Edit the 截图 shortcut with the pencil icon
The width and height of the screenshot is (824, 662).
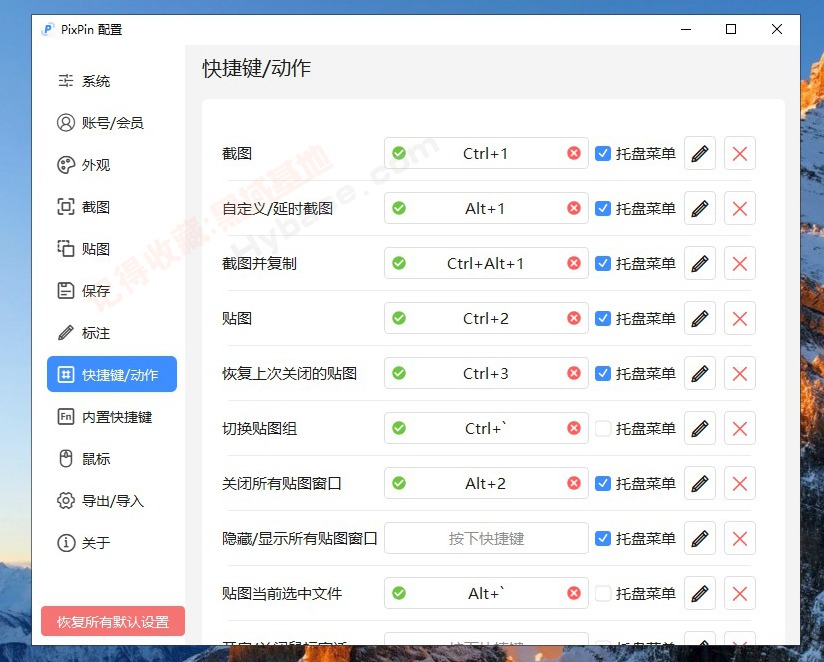pos(699,153)
